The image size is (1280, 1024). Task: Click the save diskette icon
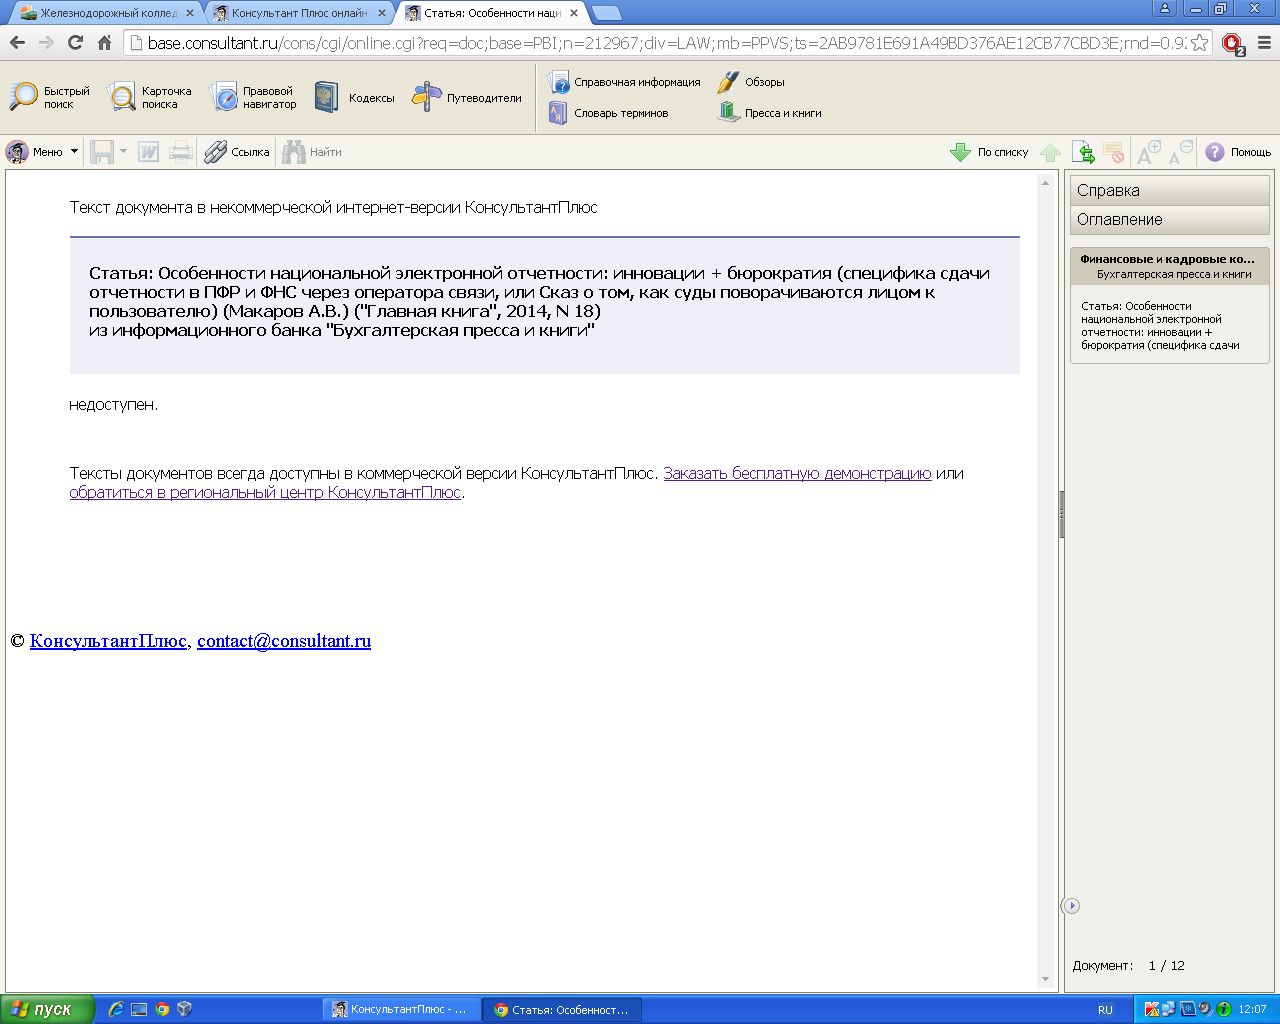102,152
